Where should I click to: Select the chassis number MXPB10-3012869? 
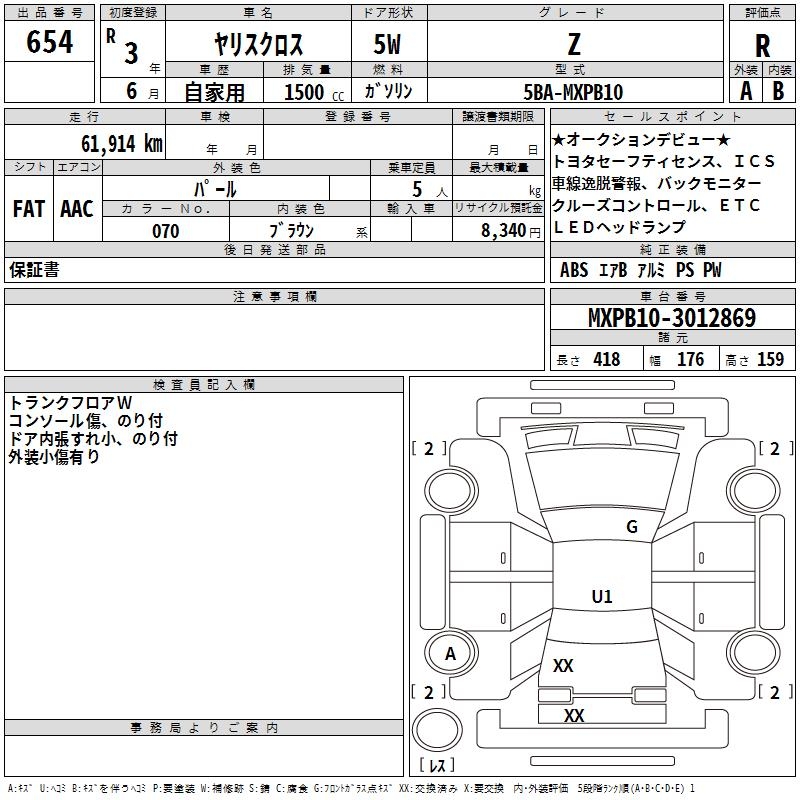[672, 318]
